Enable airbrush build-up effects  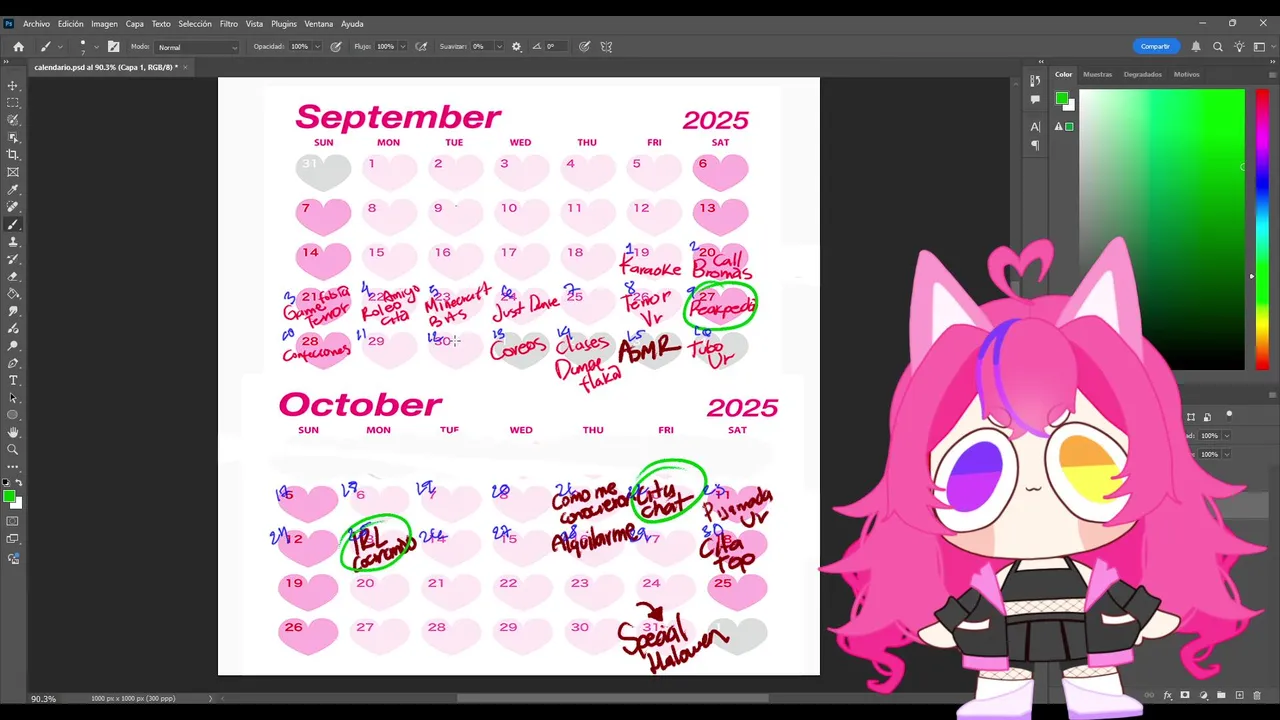[x=421, y=46]
